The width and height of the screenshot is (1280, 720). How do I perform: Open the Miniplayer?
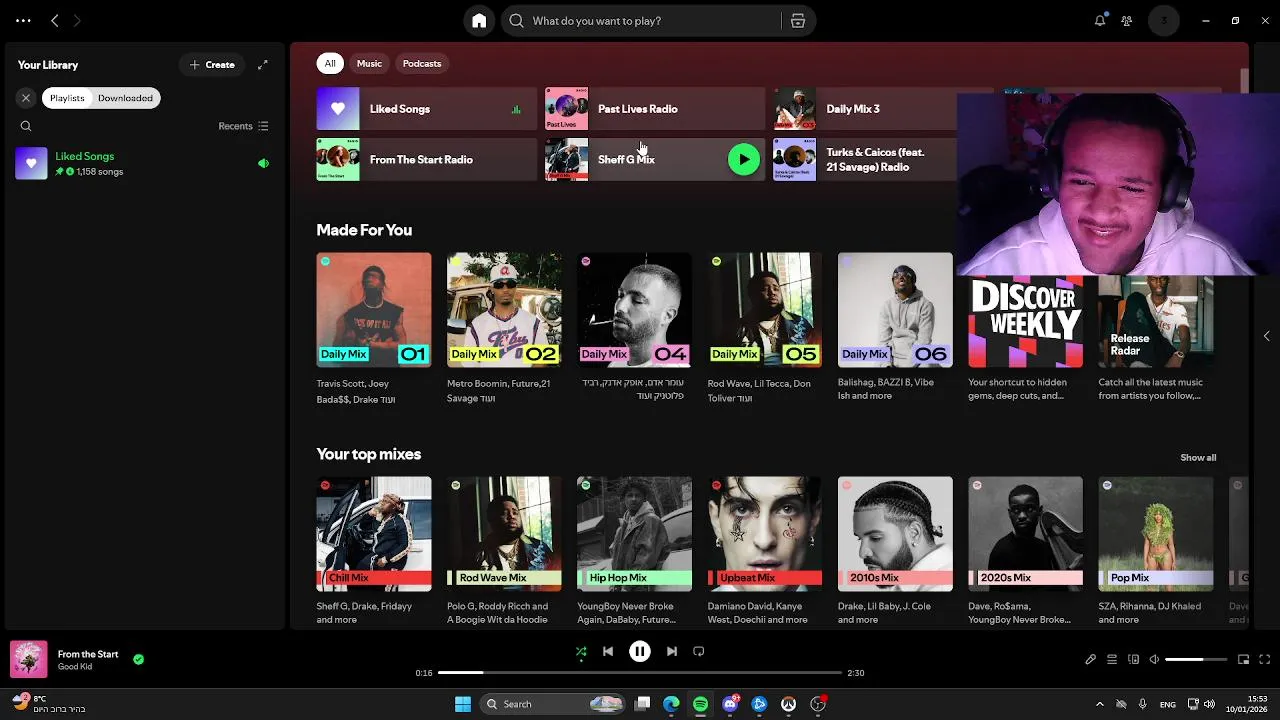click(1244, 659)
